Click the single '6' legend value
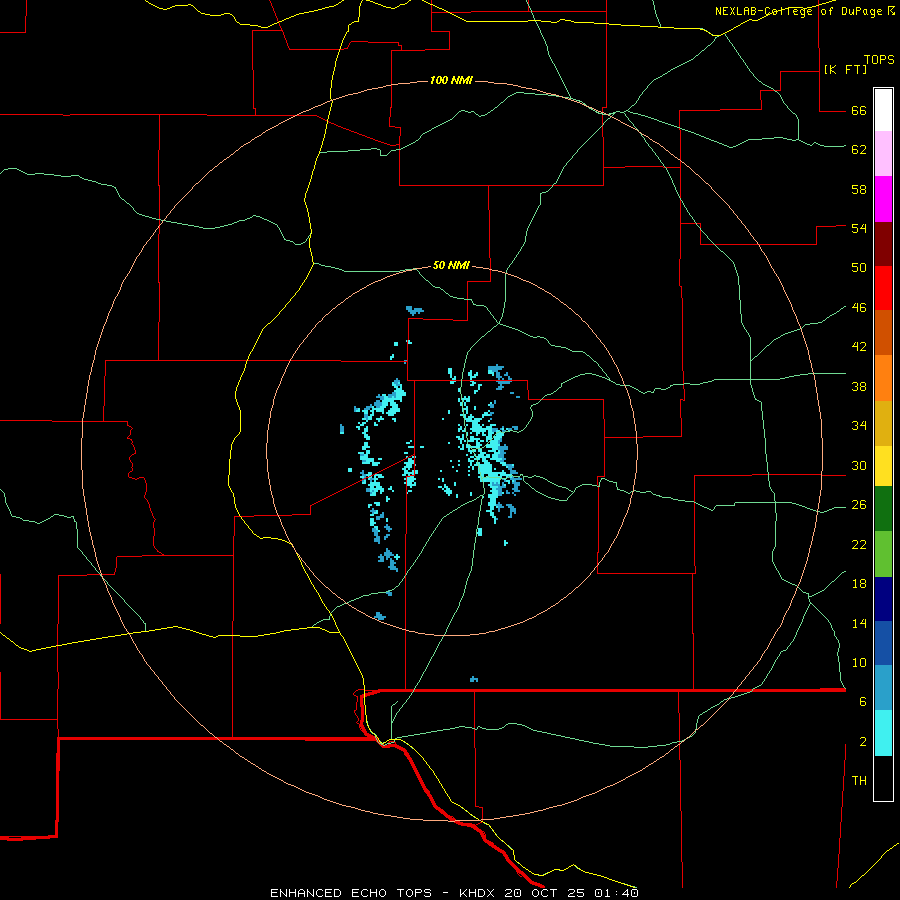The height and width of the screenshot is (900, 900). (863, 702)
